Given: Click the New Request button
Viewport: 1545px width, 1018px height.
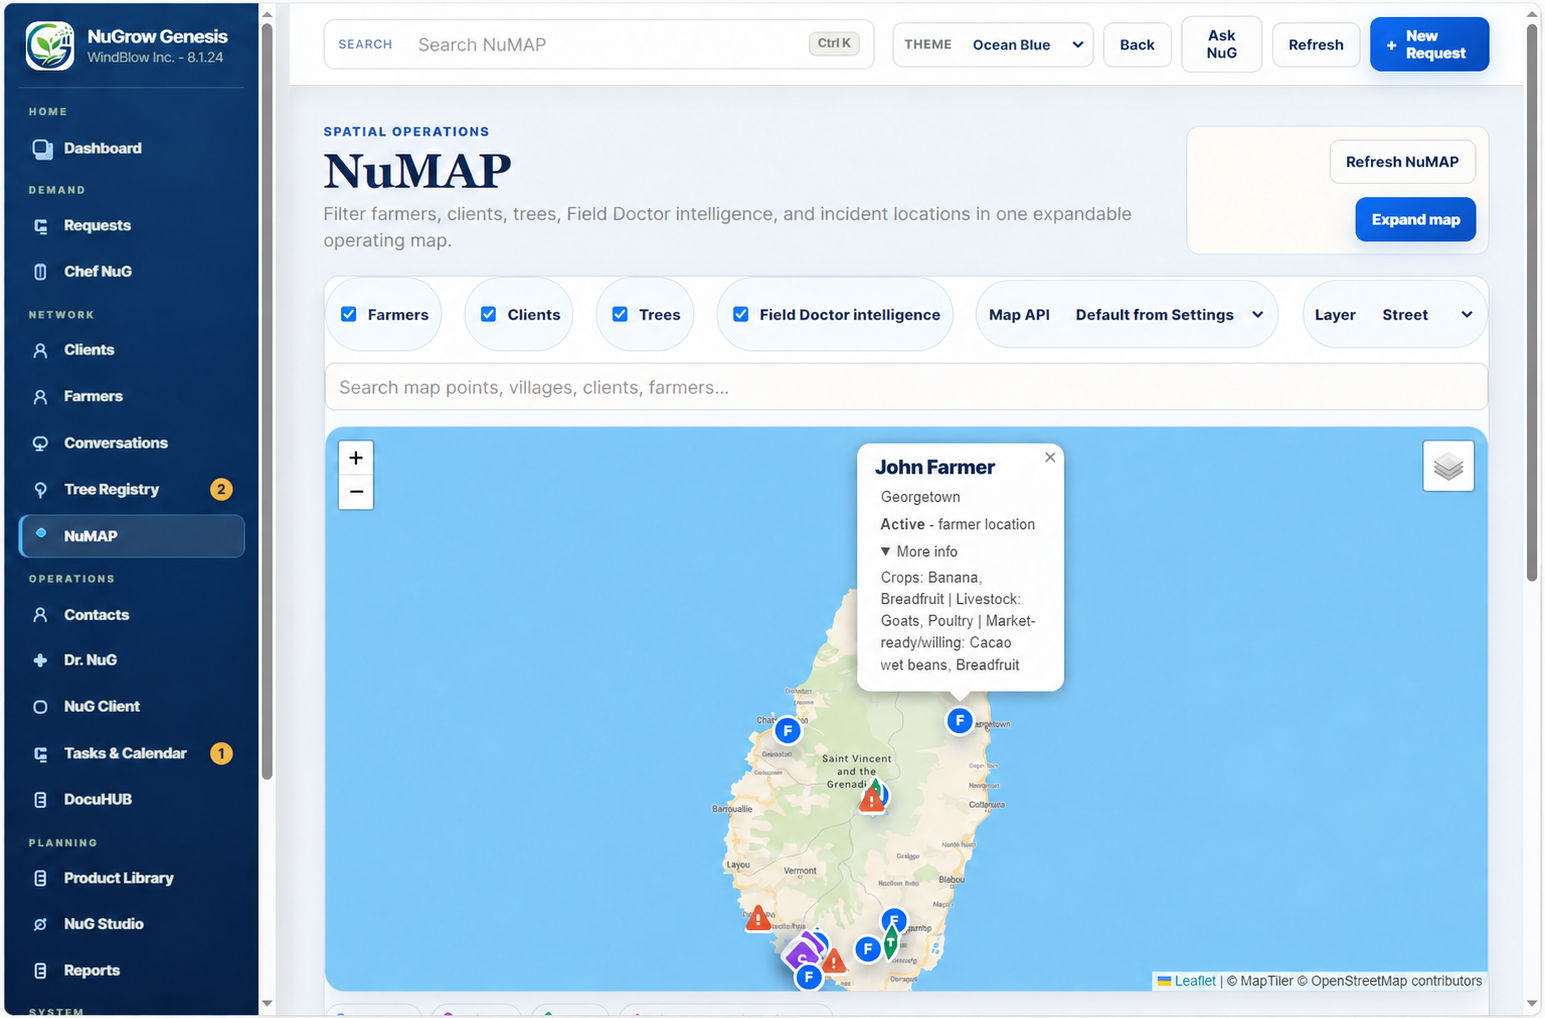Looking at the screenshot, I should [1429, 45].
